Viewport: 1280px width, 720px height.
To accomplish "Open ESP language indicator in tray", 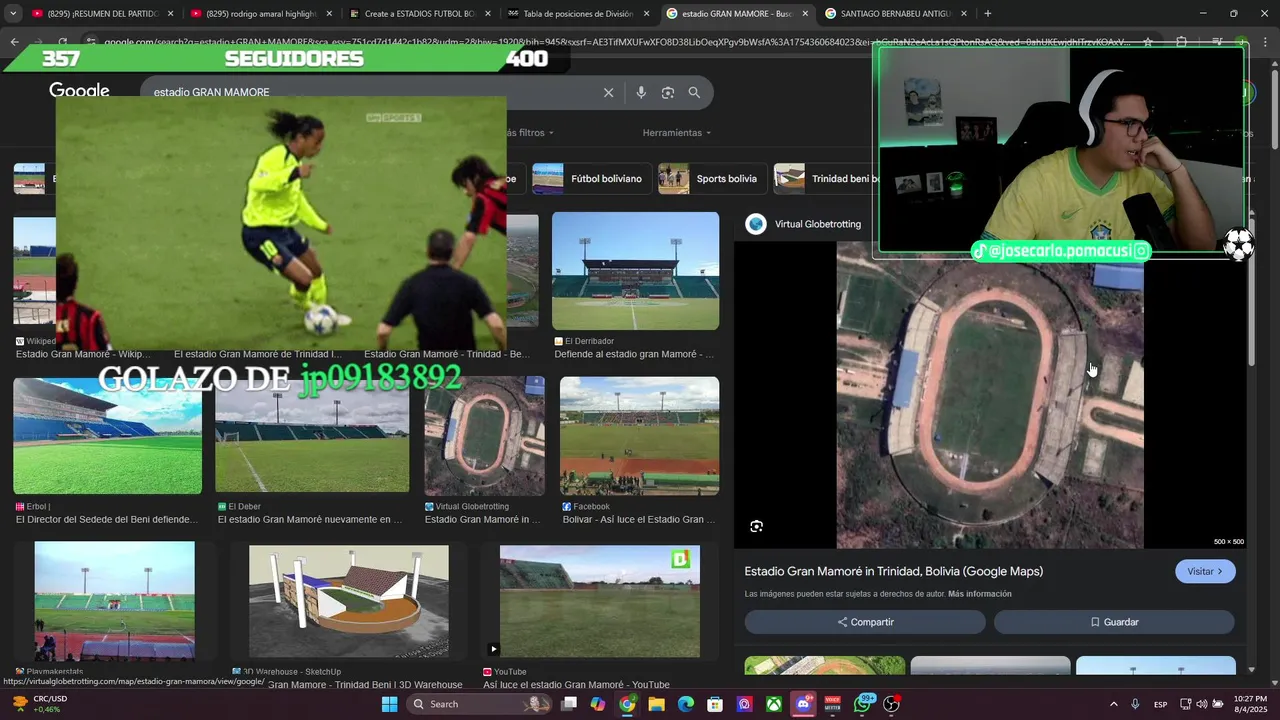I will click(1160, 704).
